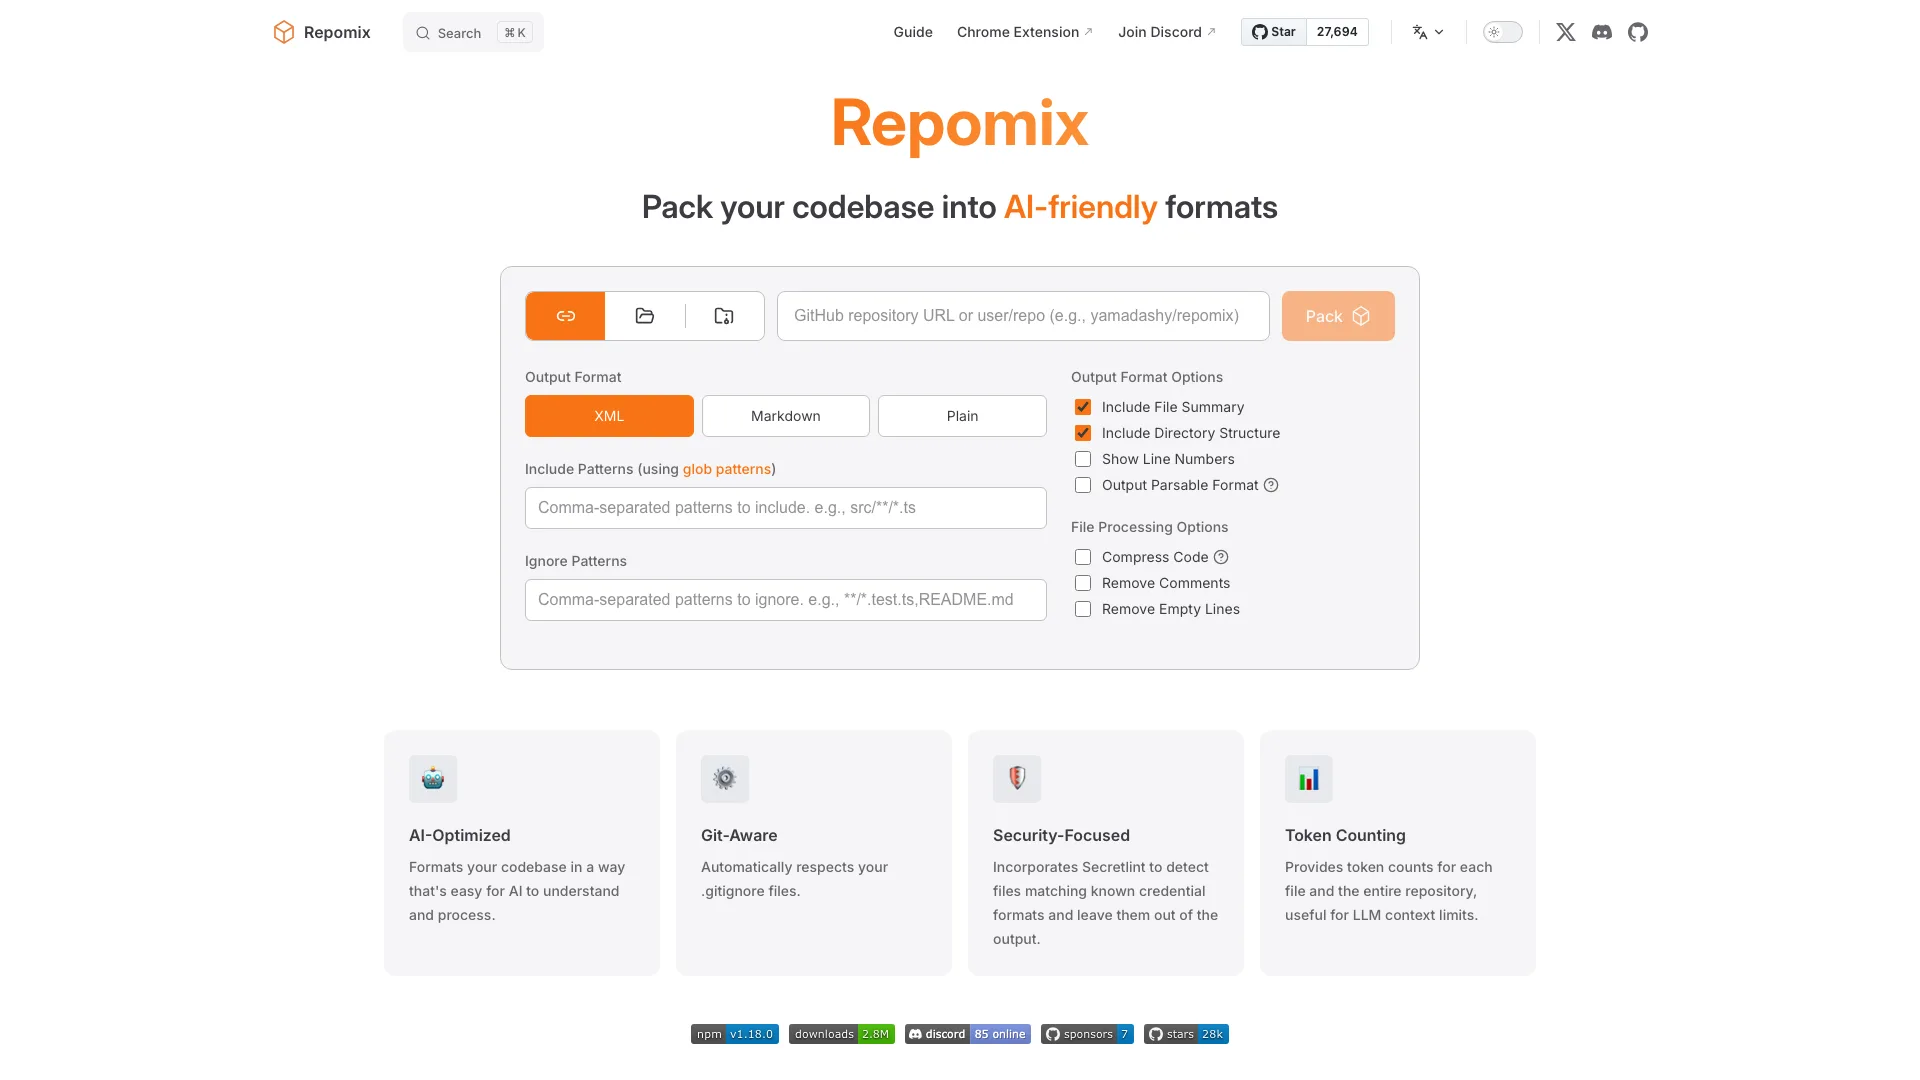The width and height of the screenshot is (1920, 1080).
Task: Click the Repomix hexagon logo icon
Action: click(x=284, y=32)
